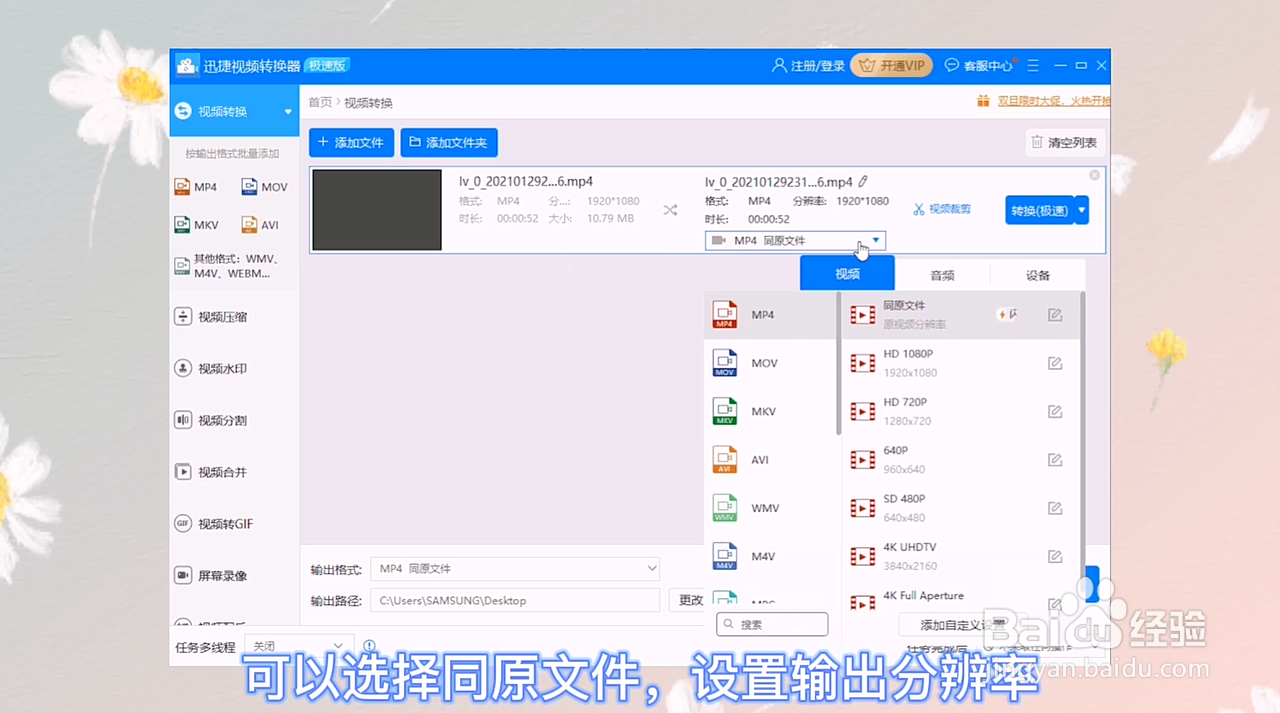Click the video thumbnail preview
Viewport: 1280px width, 713px height.
pos(377,210)
